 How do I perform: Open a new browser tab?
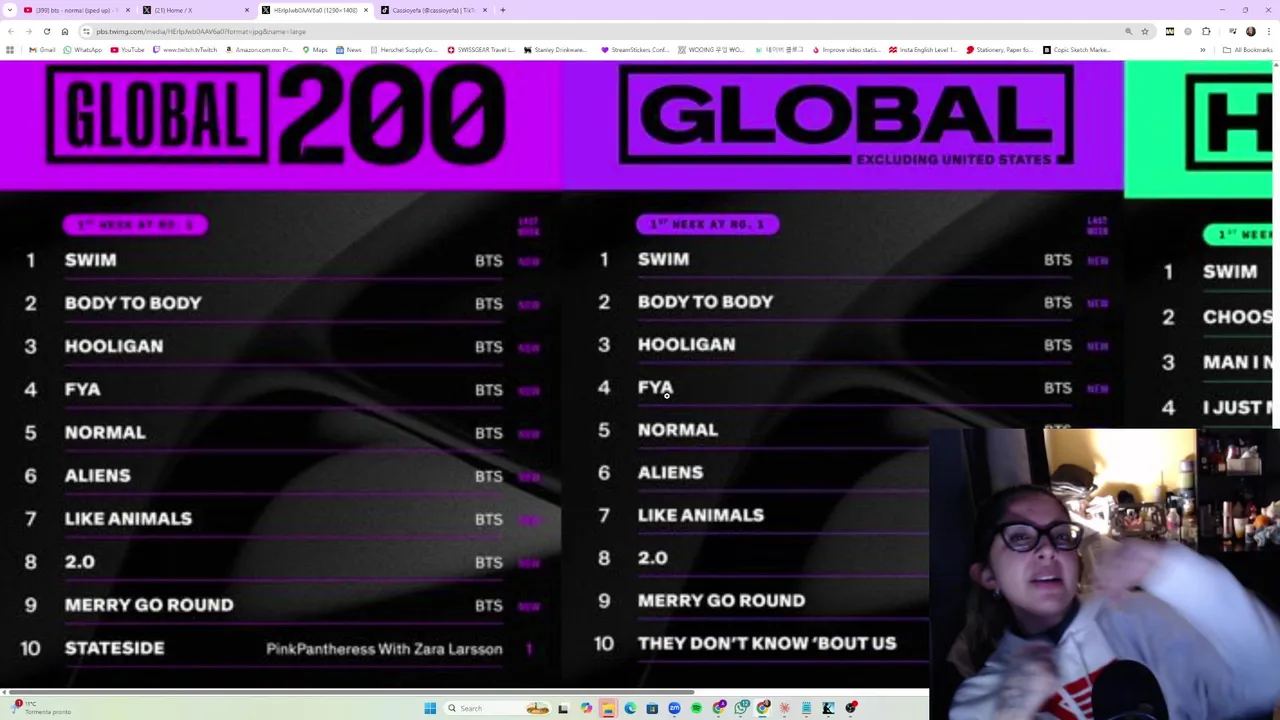coord(503,10)
